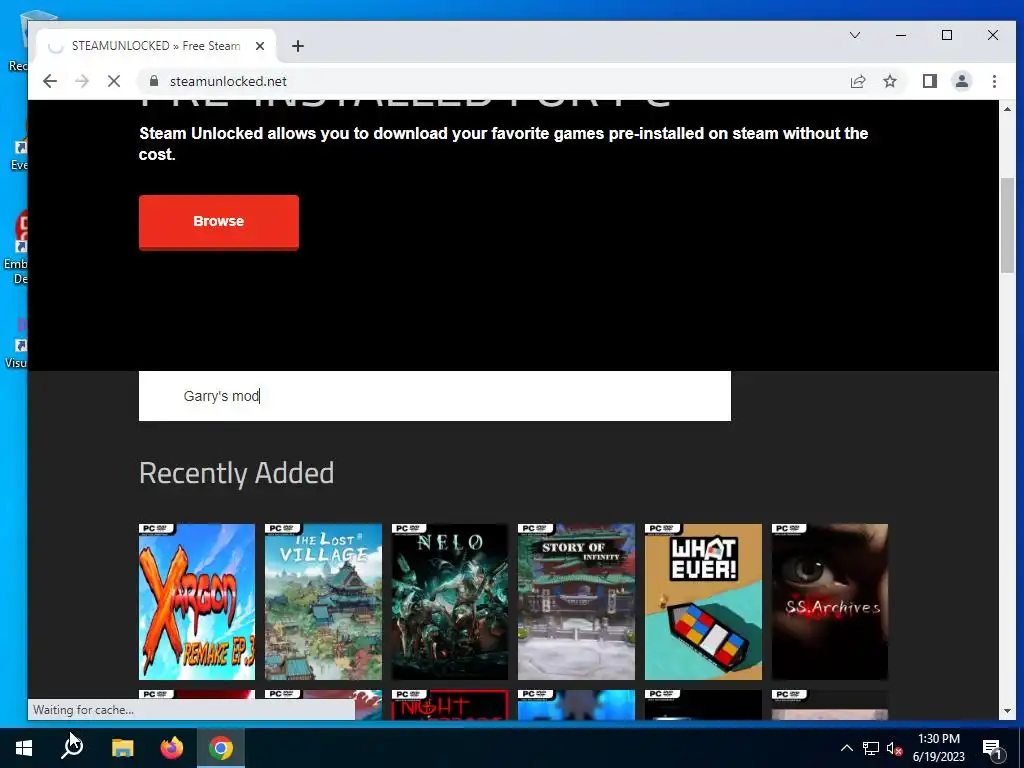Open the taskbar clock and date
1024x768 pixels.
click(938, 748)
